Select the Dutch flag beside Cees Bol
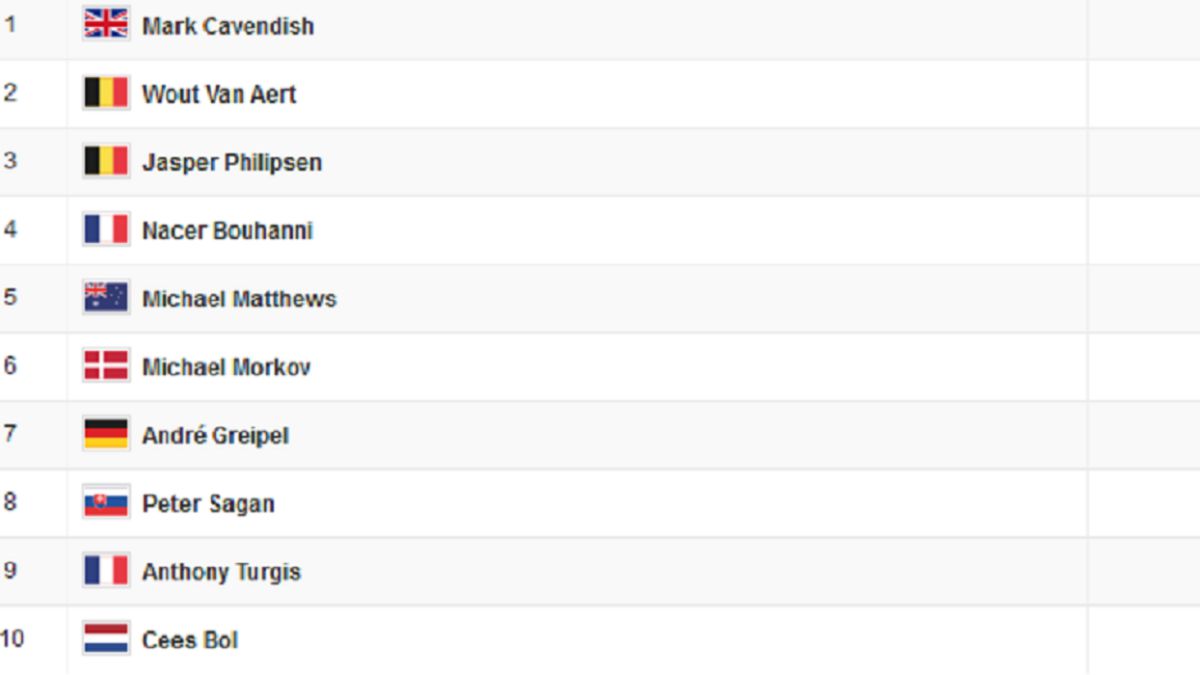The height and width of the screenshot is (675, 1200). 106,638
